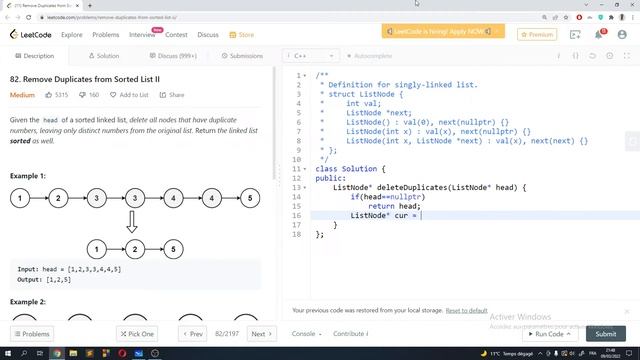Screen dimensions: 640x360
Task: Collapse the line 13 function fold arrow
Action: click(x=305, y=188)
